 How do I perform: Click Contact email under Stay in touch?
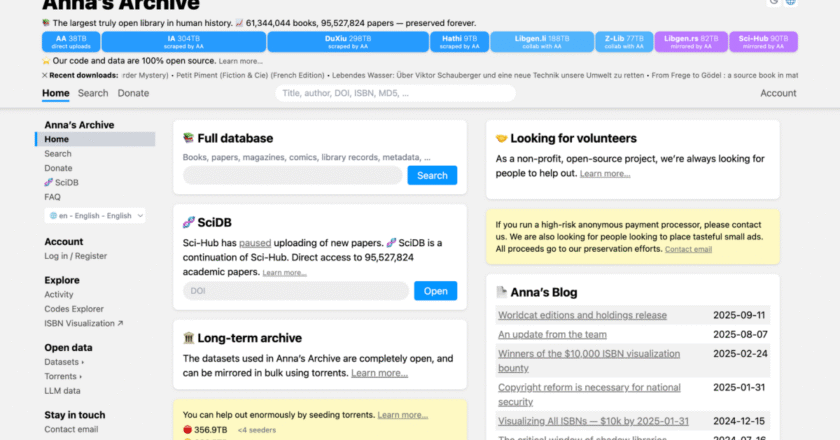71,430
